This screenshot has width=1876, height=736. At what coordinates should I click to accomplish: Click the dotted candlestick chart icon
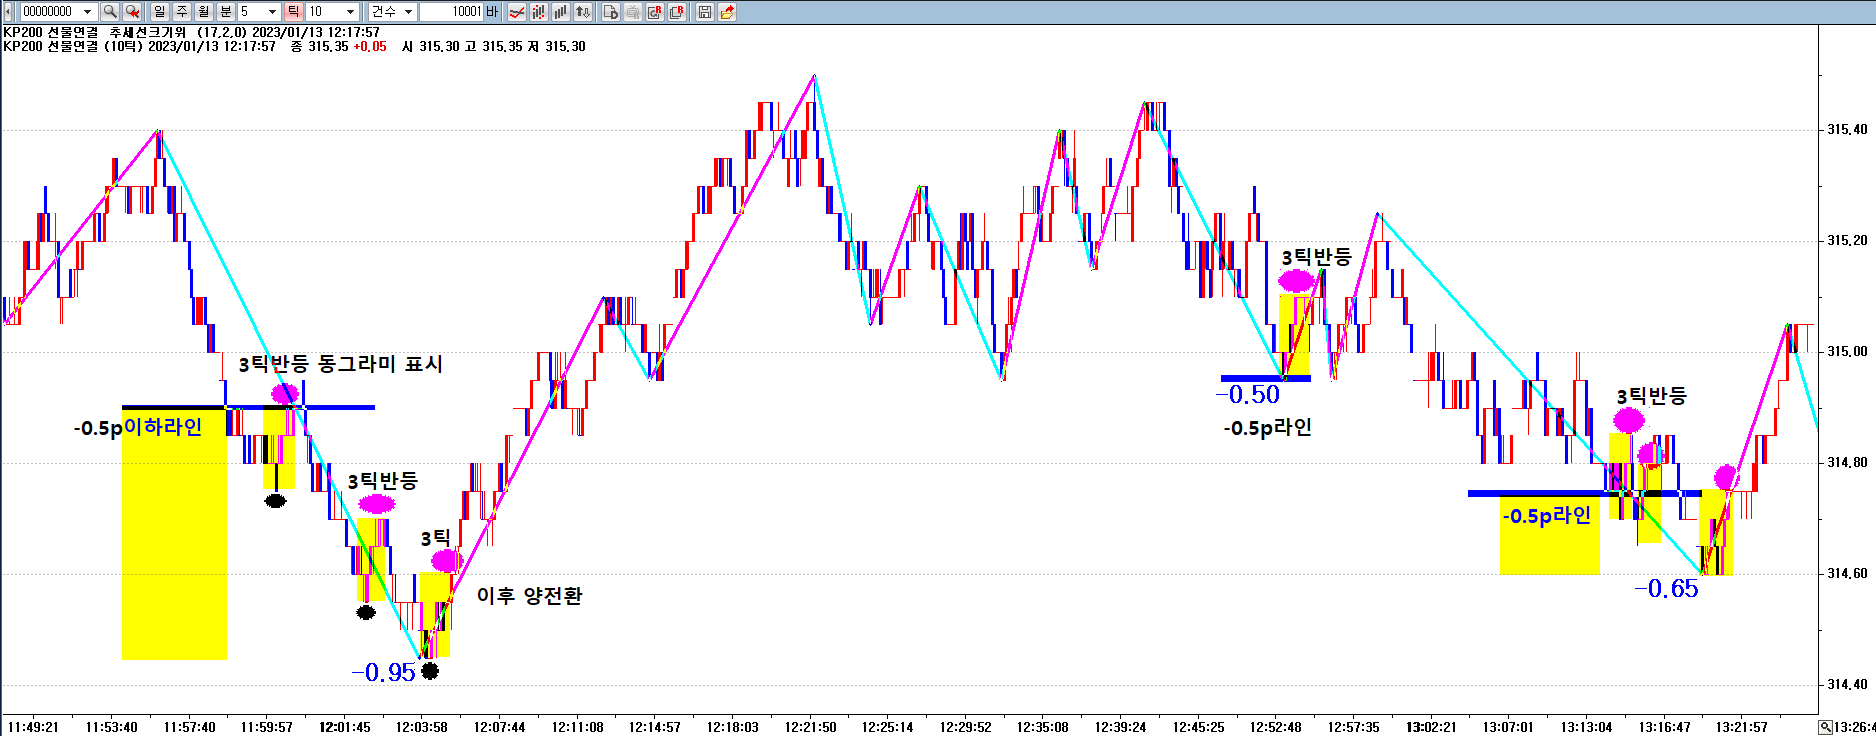(539, 12)
